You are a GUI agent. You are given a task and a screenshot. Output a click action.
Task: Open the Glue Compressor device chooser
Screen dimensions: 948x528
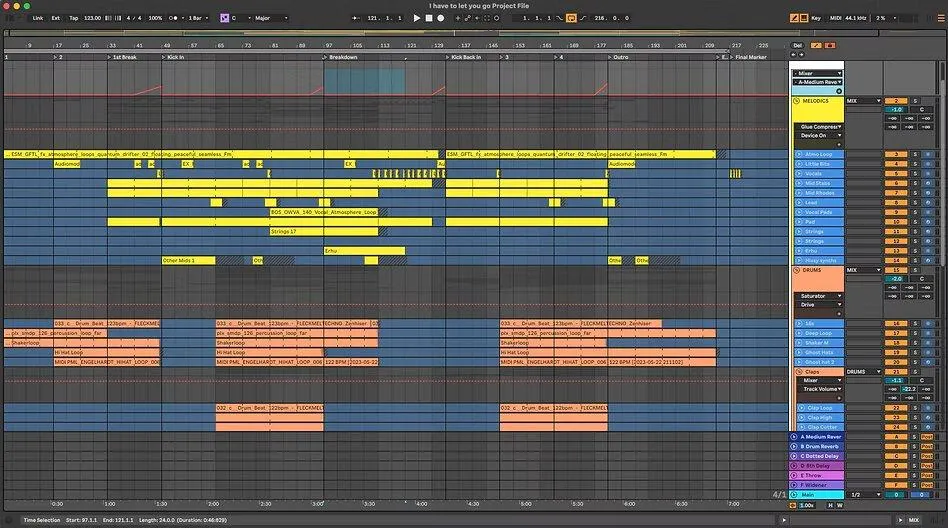tap(819, 127)
